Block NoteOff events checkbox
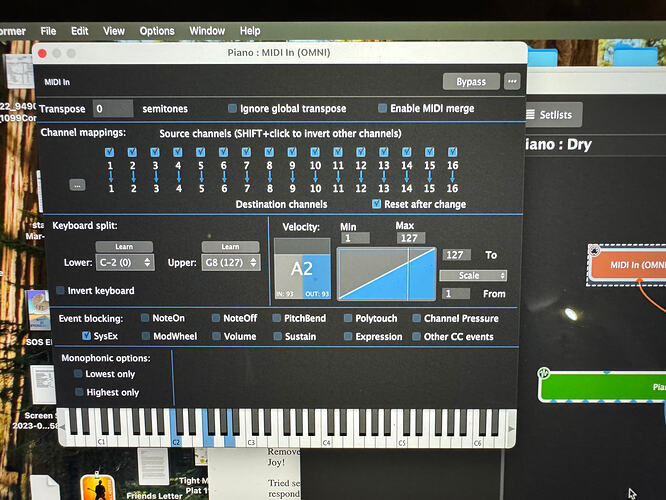This screenshot has width=666, height=500. point(216,318)
